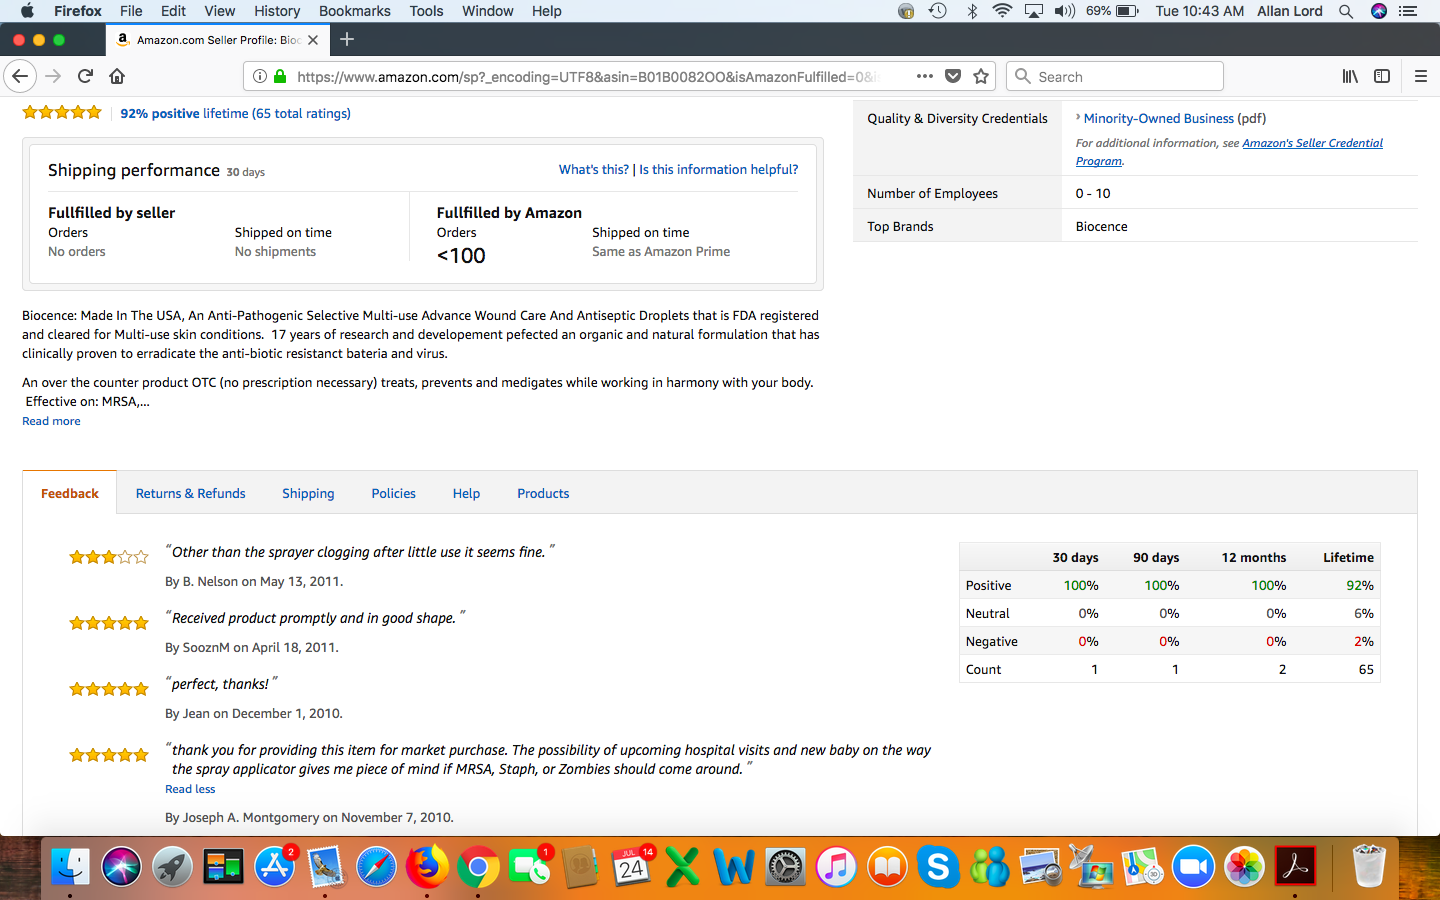Open the AirPlay display menu
The image size is (1440, 900).
(x=1034, y=11)
